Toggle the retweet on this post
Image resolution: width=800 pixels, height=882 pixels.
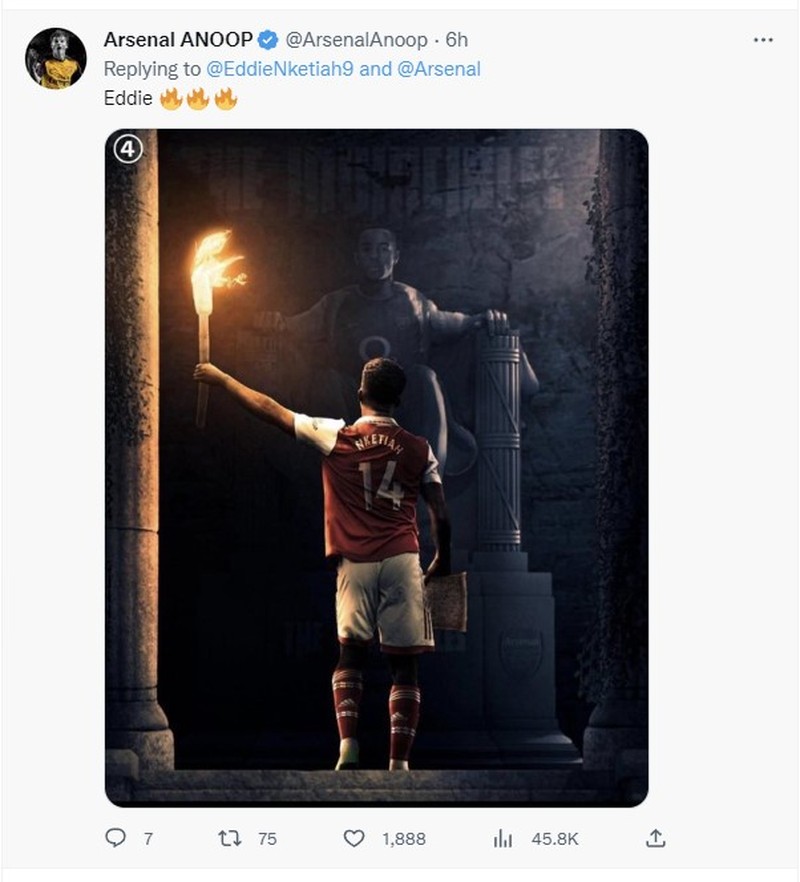tap(230, 841)
